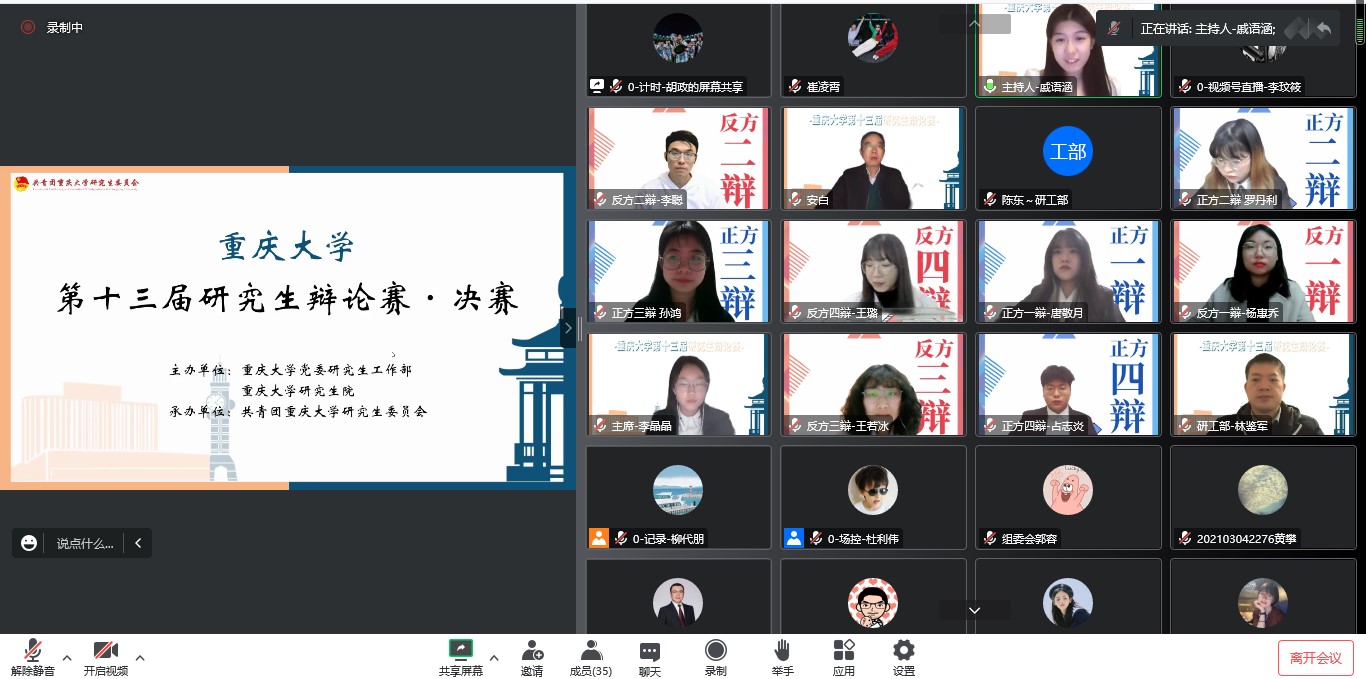Select 安白 participant video tile
The height and width of the screenshot is (679, 1366).
click(x=873, y=158)
